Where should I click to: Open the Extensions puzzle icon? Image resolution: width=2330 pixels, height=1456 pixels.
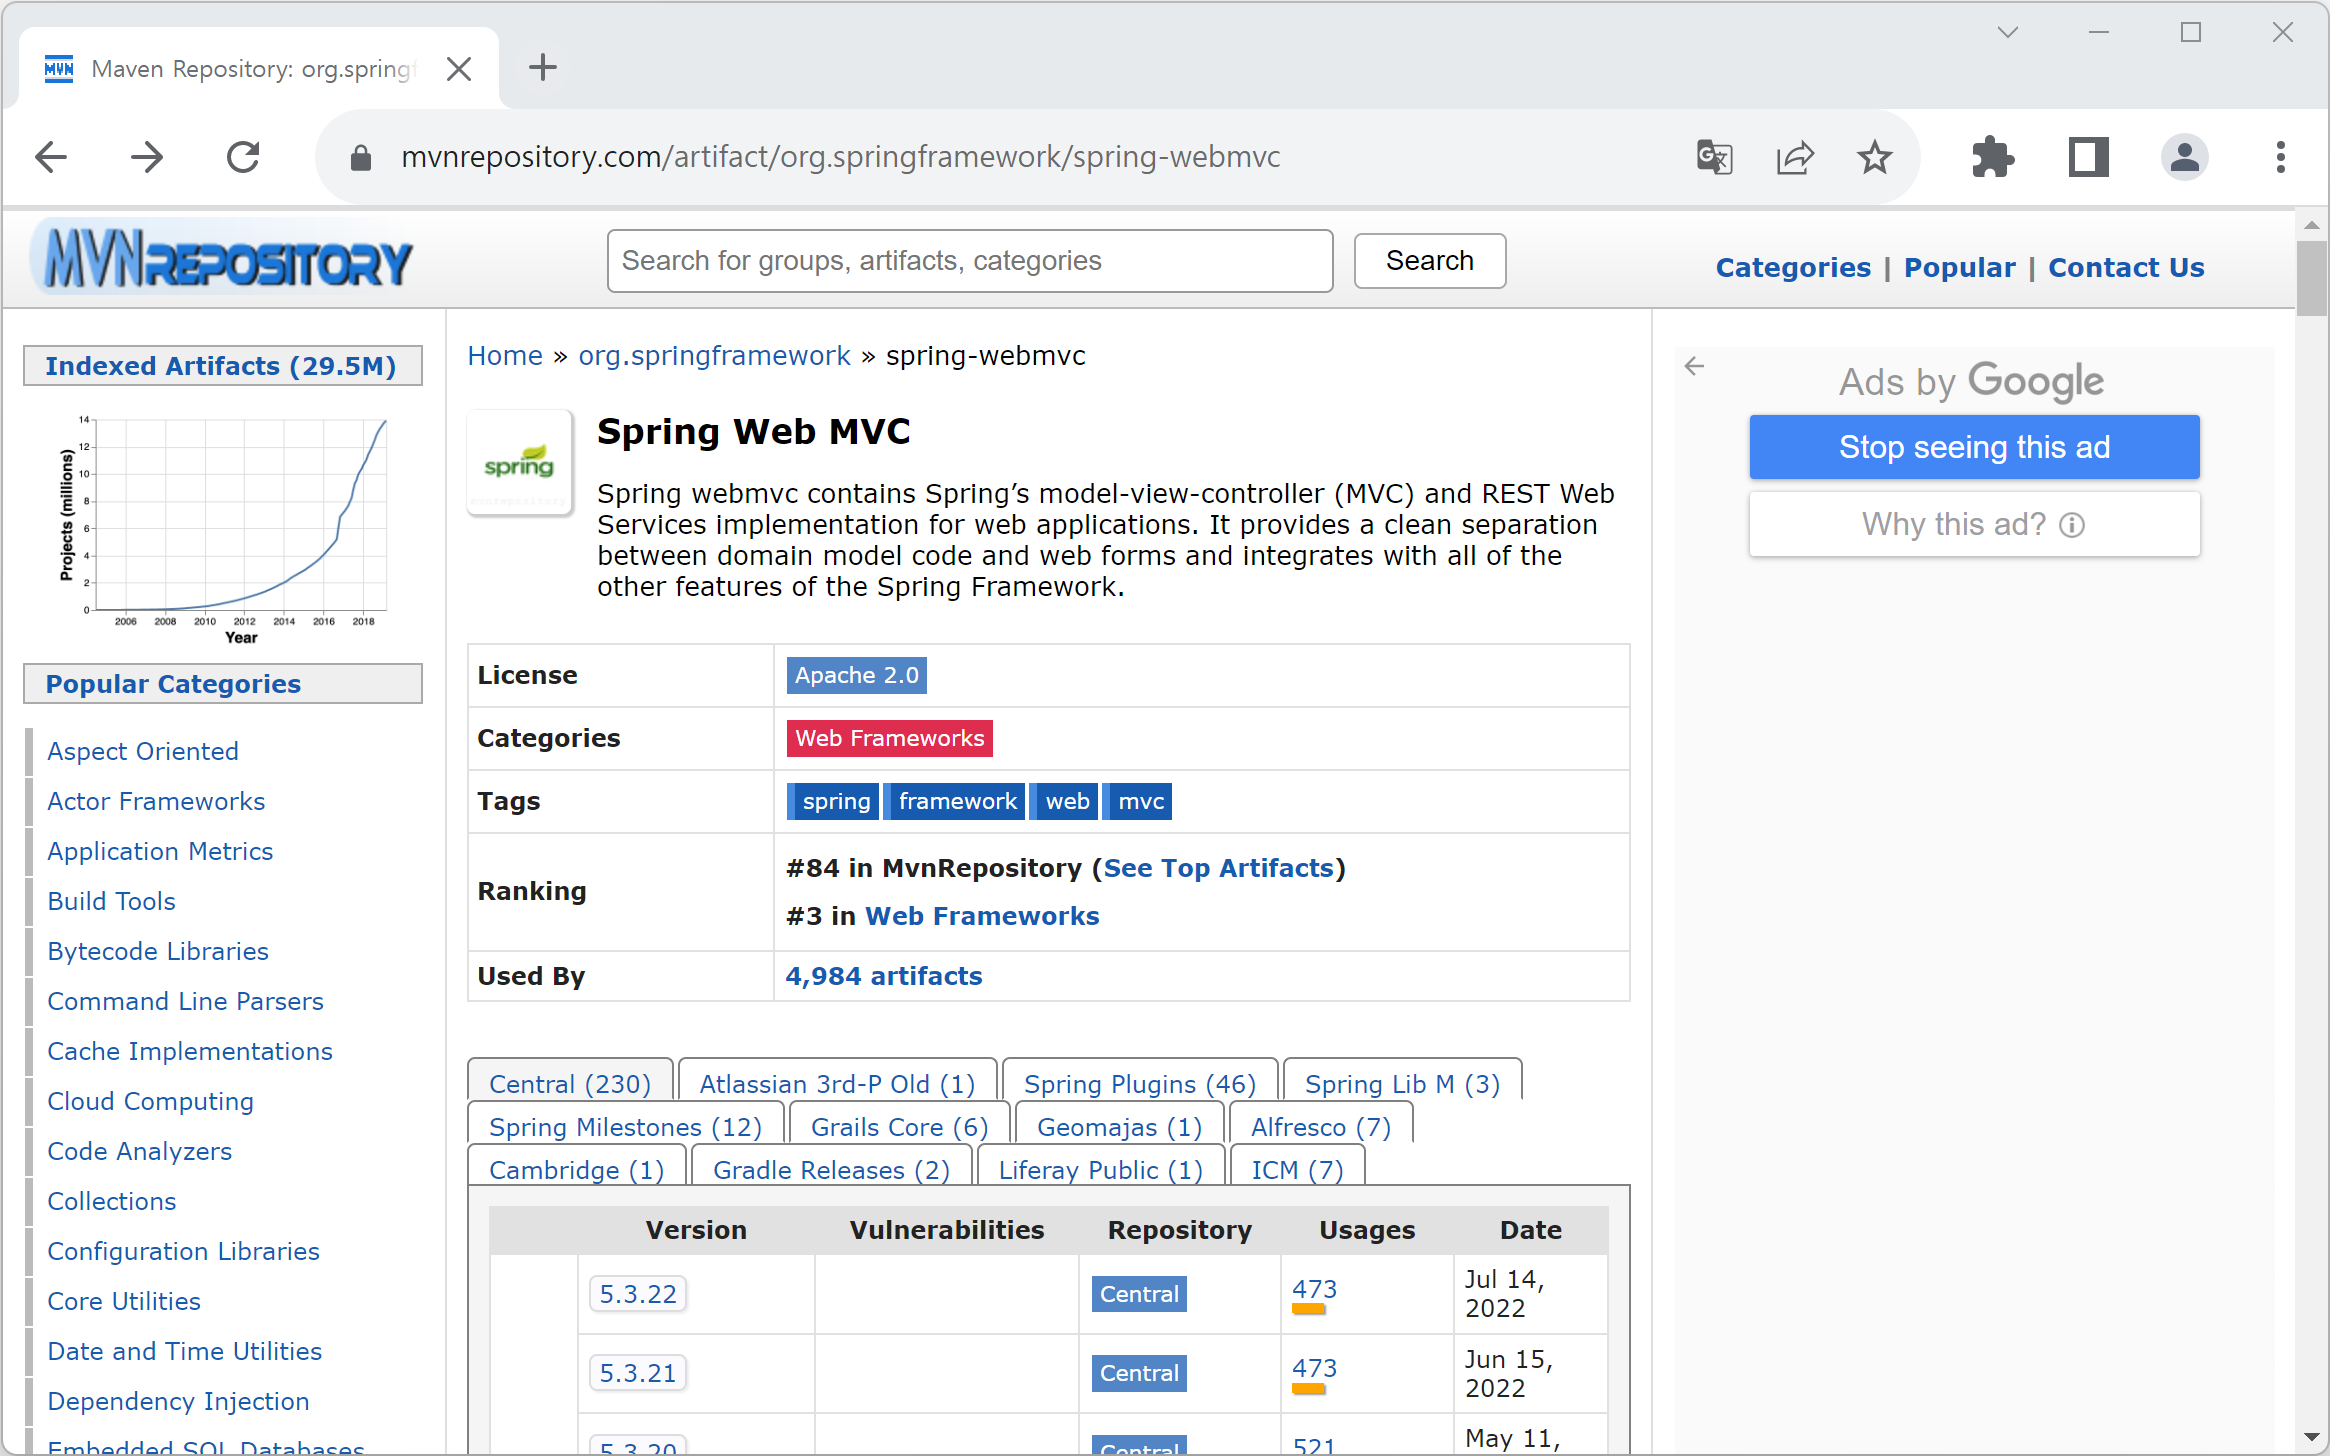point(1992,157)
